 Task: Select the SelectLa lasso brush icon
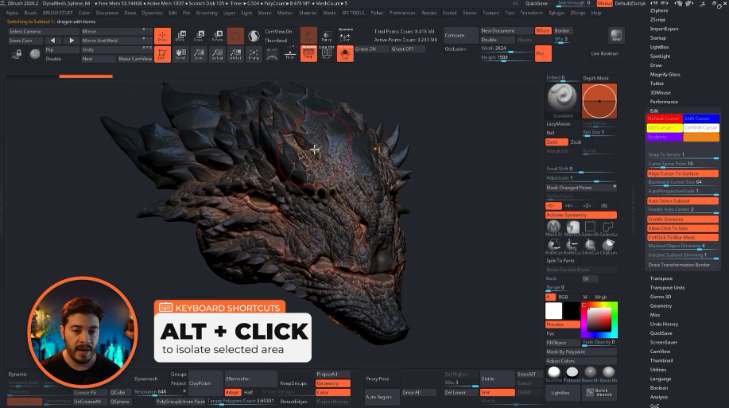(x=608, y=228)
